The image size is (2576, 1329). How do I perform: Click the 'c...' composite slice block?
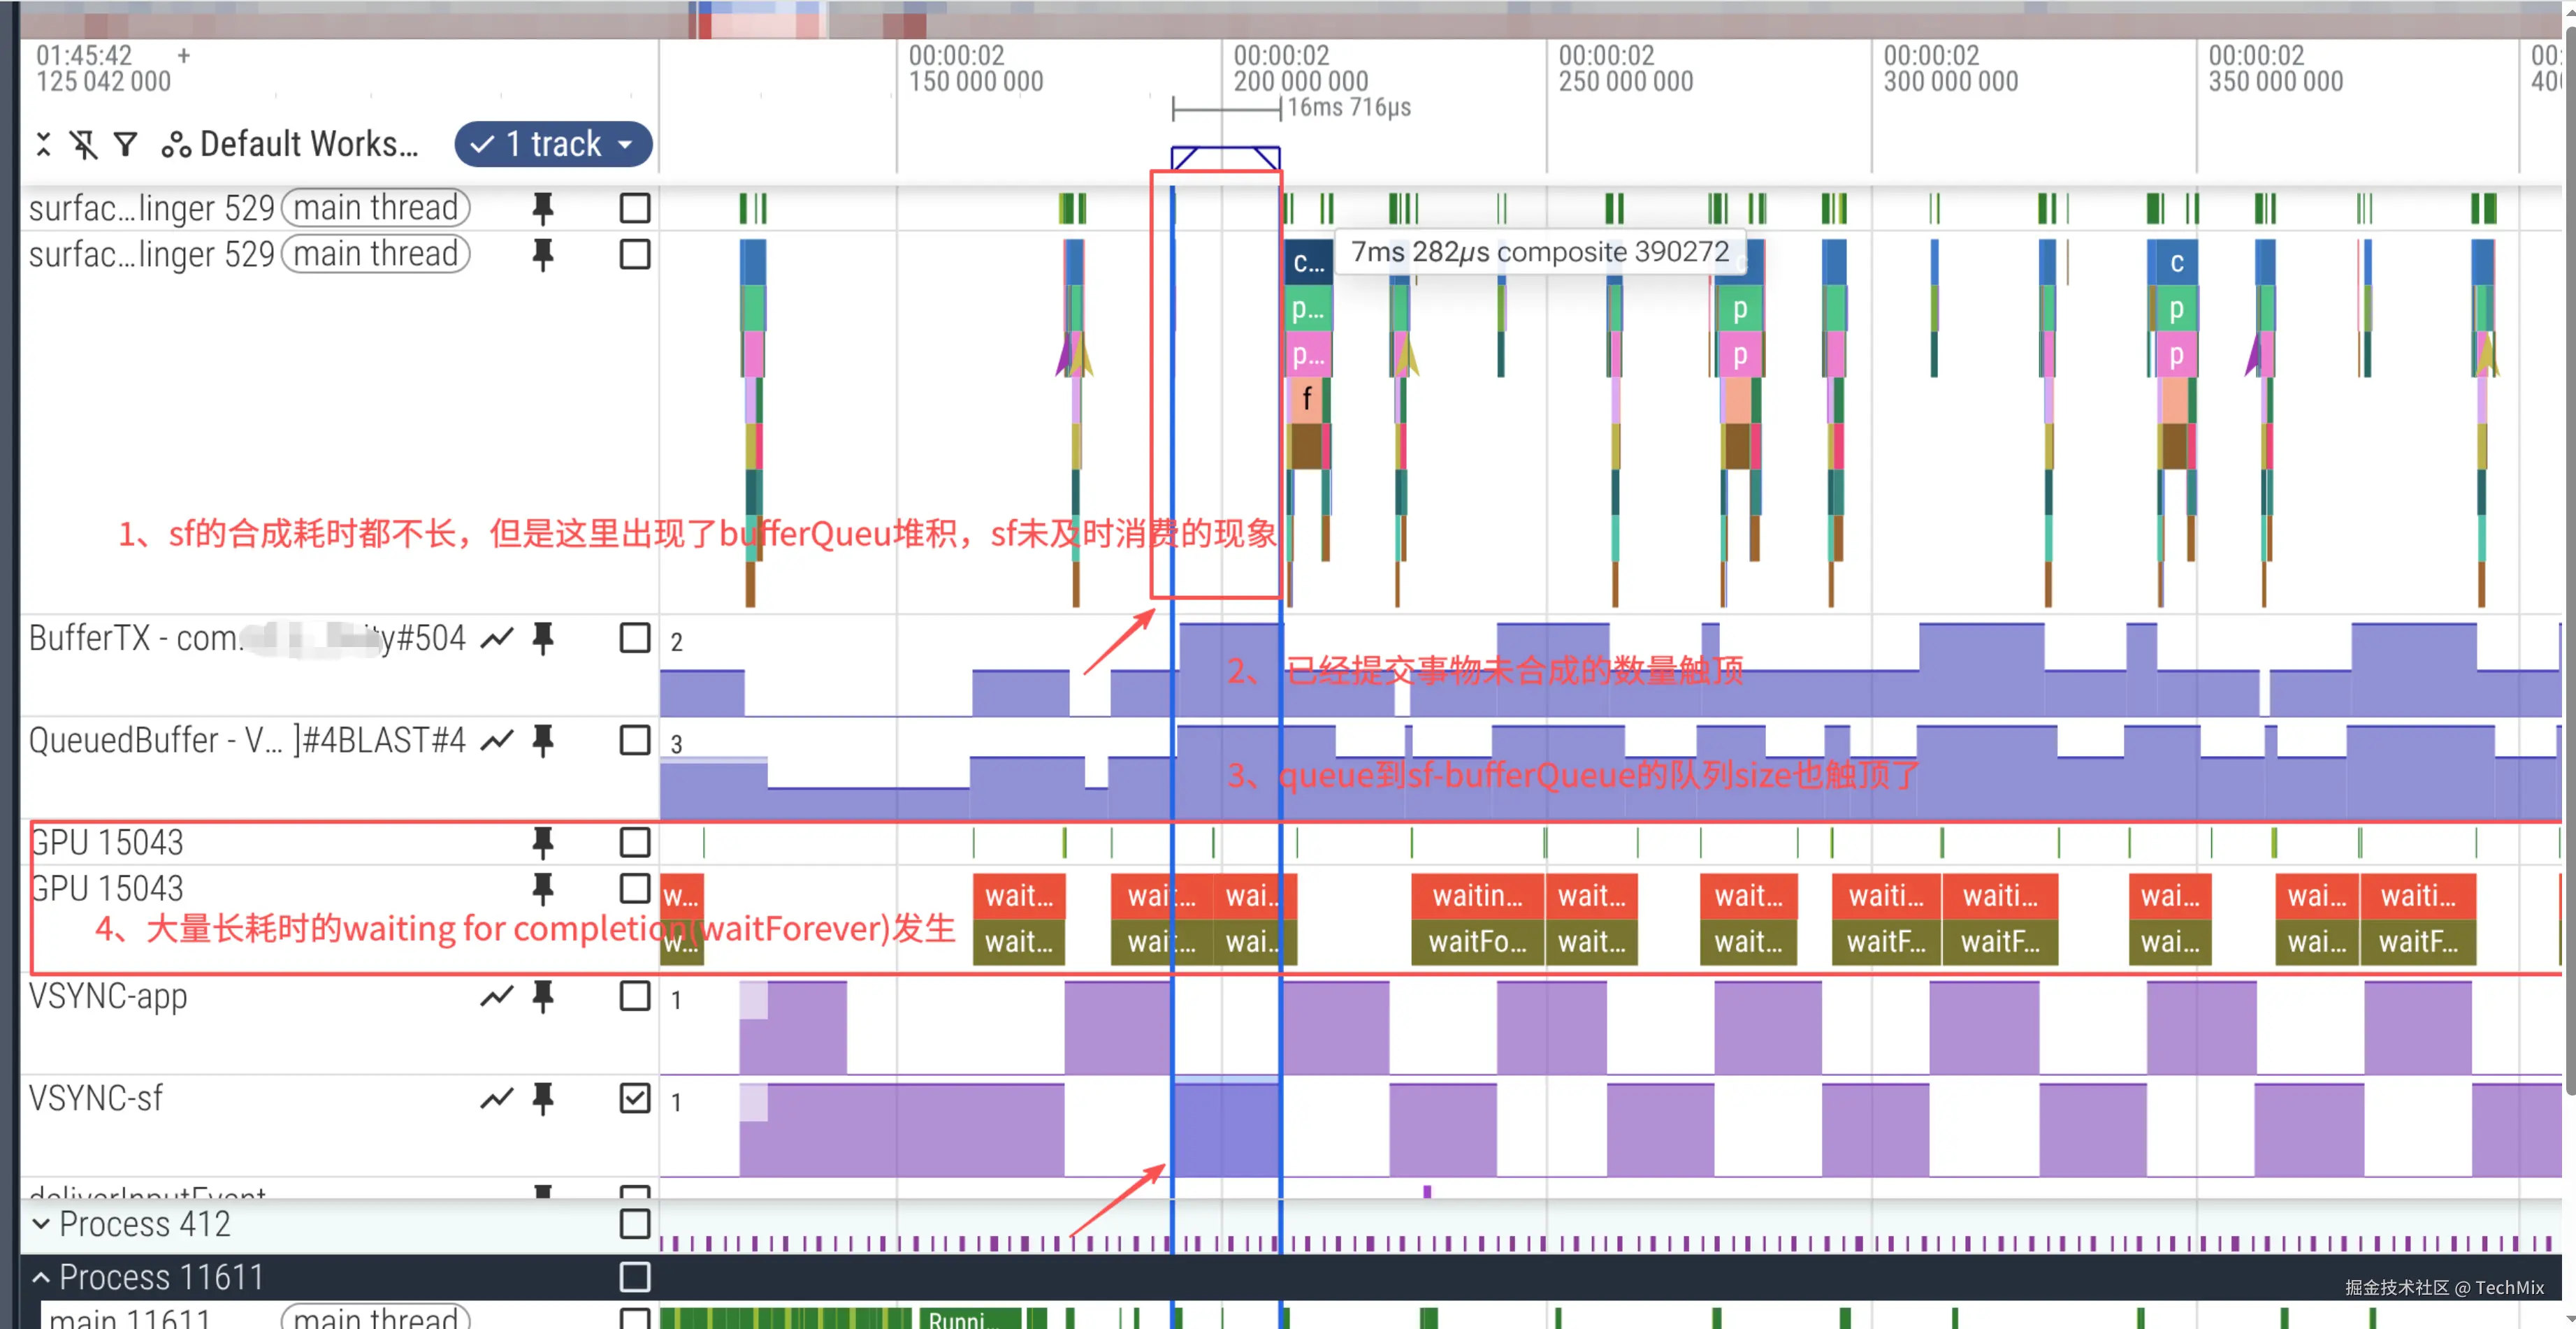coord(1307,262)
